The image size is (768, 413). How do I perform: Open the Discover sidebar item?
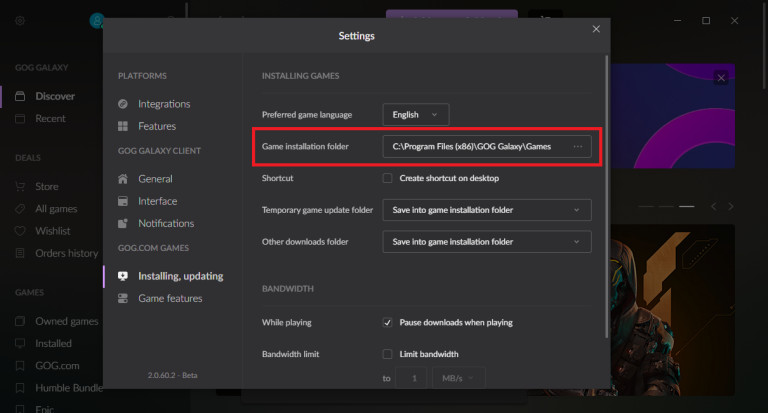coord(54,96)
